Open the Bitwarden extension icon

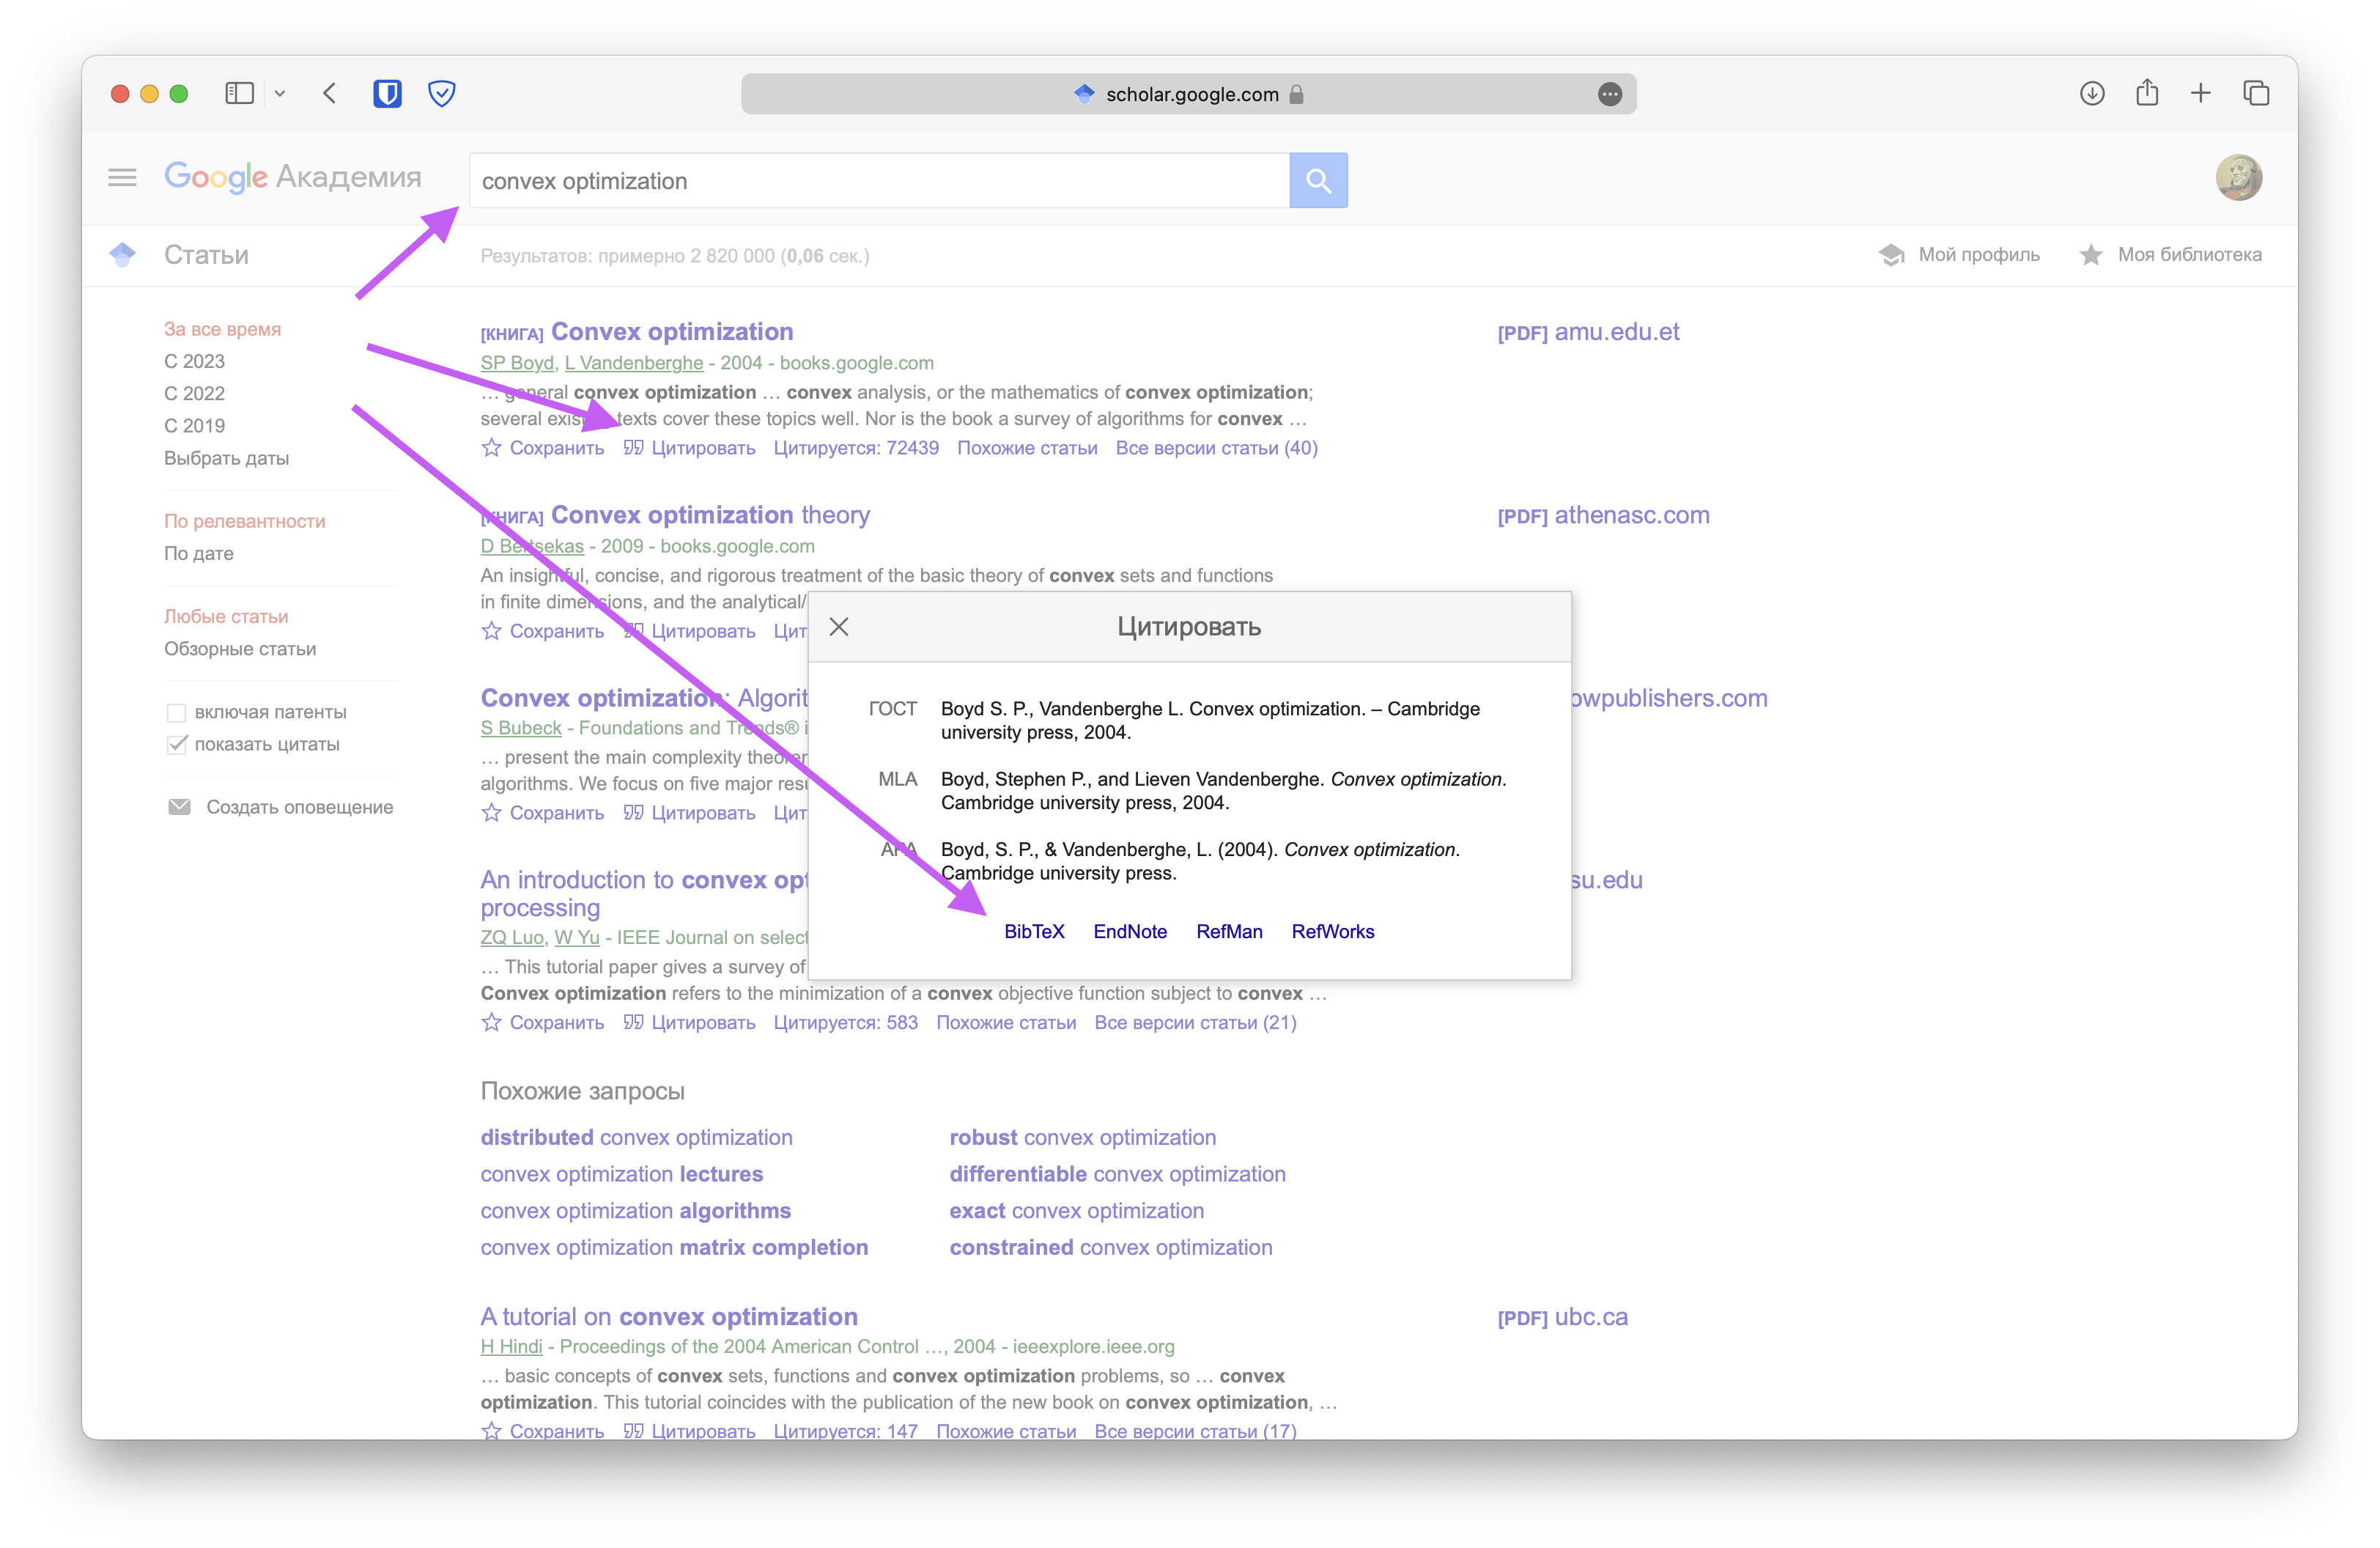point(387,94)
